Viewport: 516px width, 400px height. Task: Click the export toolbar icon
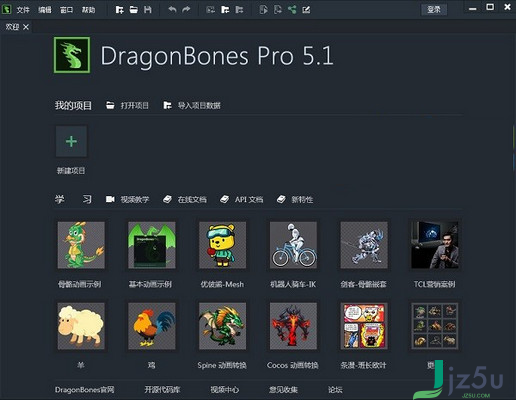click(x=239, y=10)
